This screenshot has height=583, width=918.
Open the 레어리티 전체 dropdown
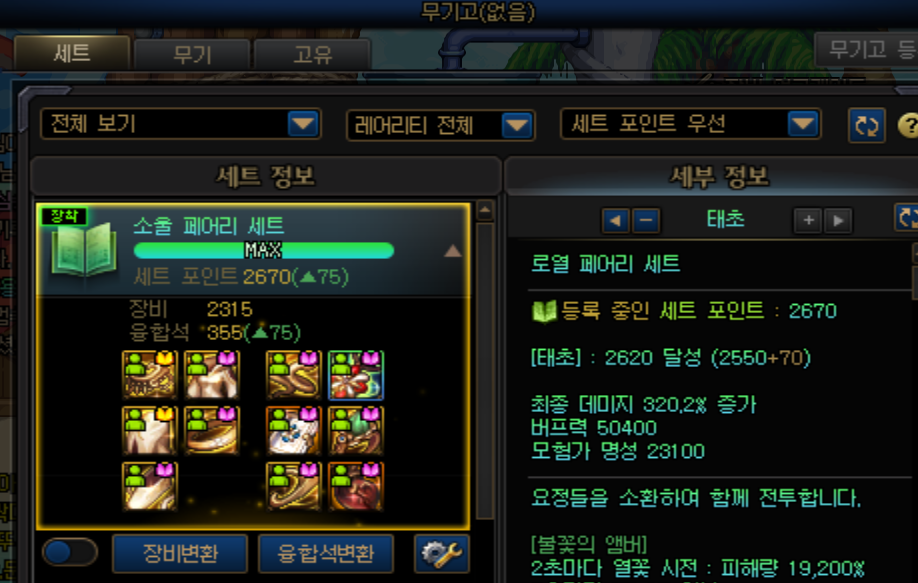440,125
